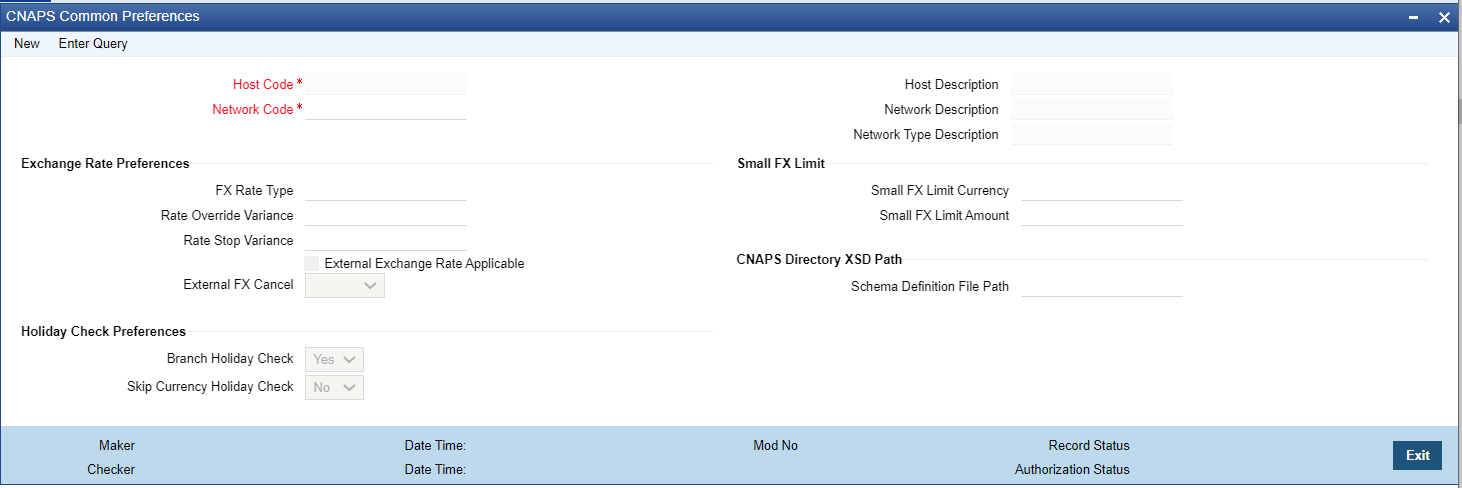Click the Maker label in footer
This screenshot has width=1462, height=488.
pos(117,445)
